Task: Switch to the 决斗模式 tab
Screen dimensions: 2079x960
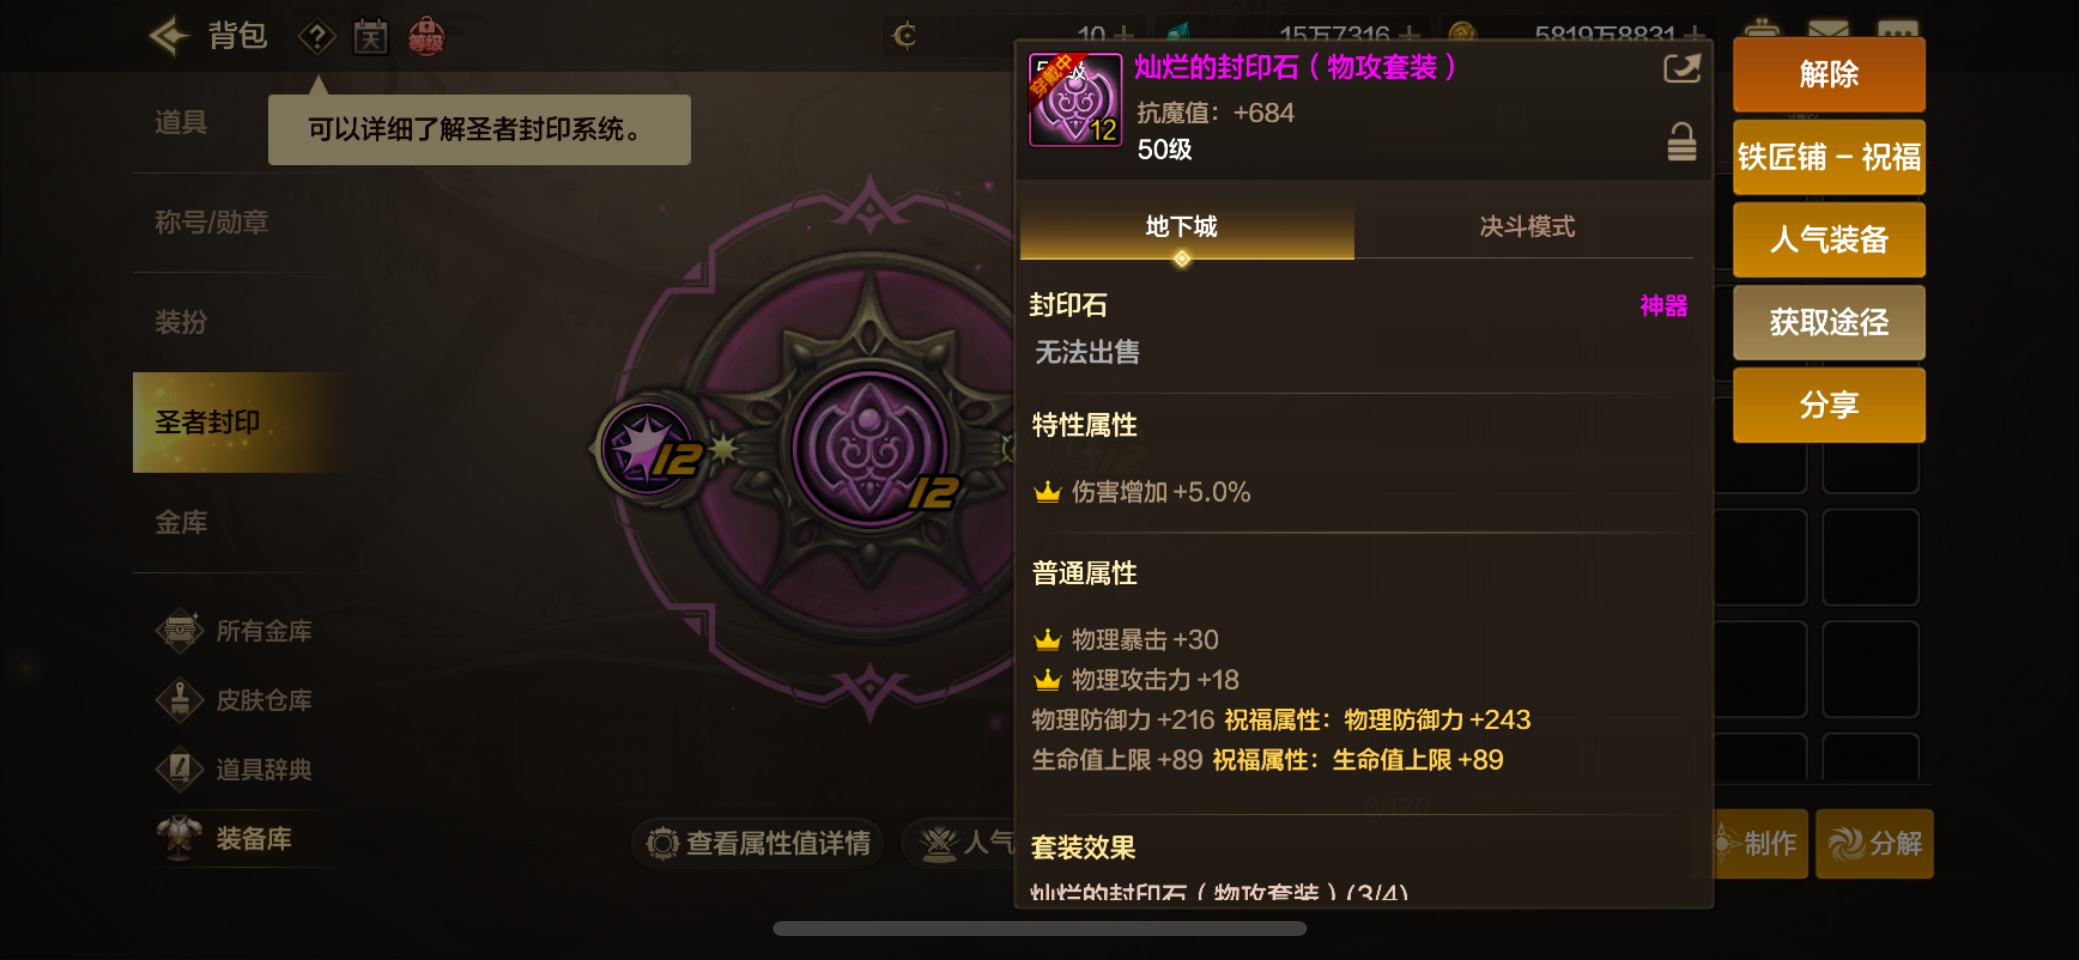Action: click(x=1527, y=229)
